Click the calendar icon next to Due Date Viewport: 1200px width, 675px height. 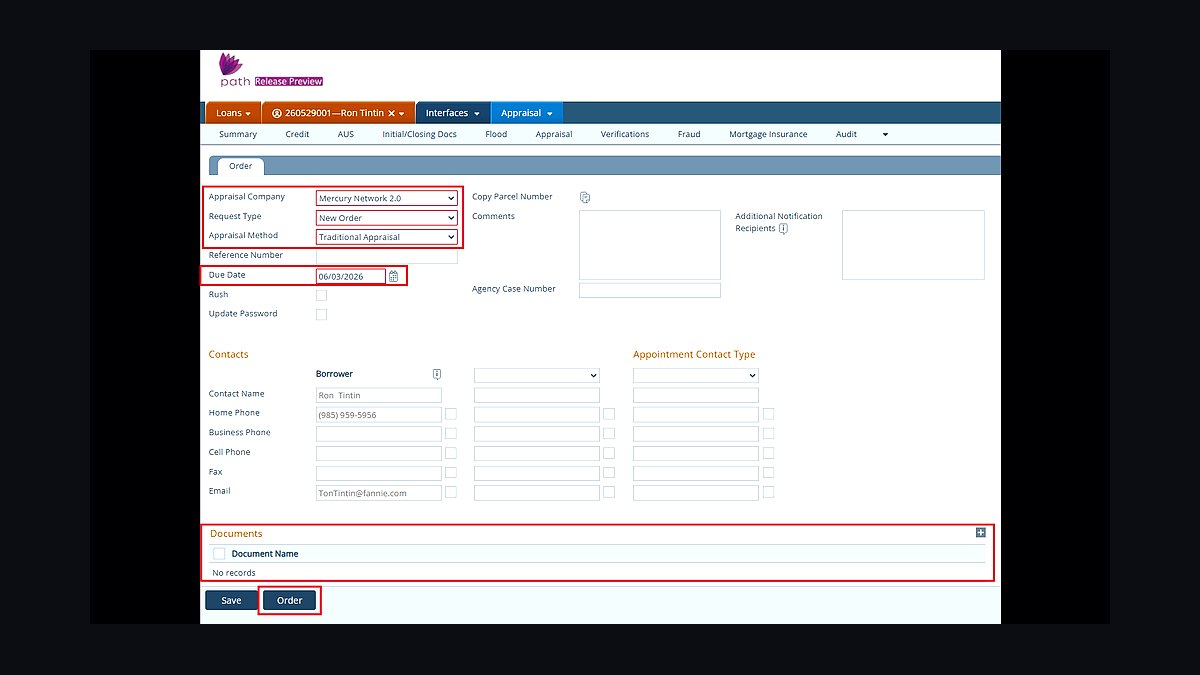[393, 276]
